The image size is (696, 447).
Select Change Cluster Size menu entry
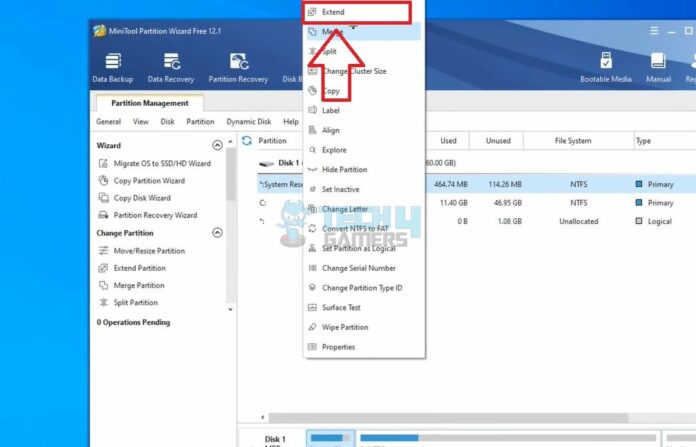[364, 71]
